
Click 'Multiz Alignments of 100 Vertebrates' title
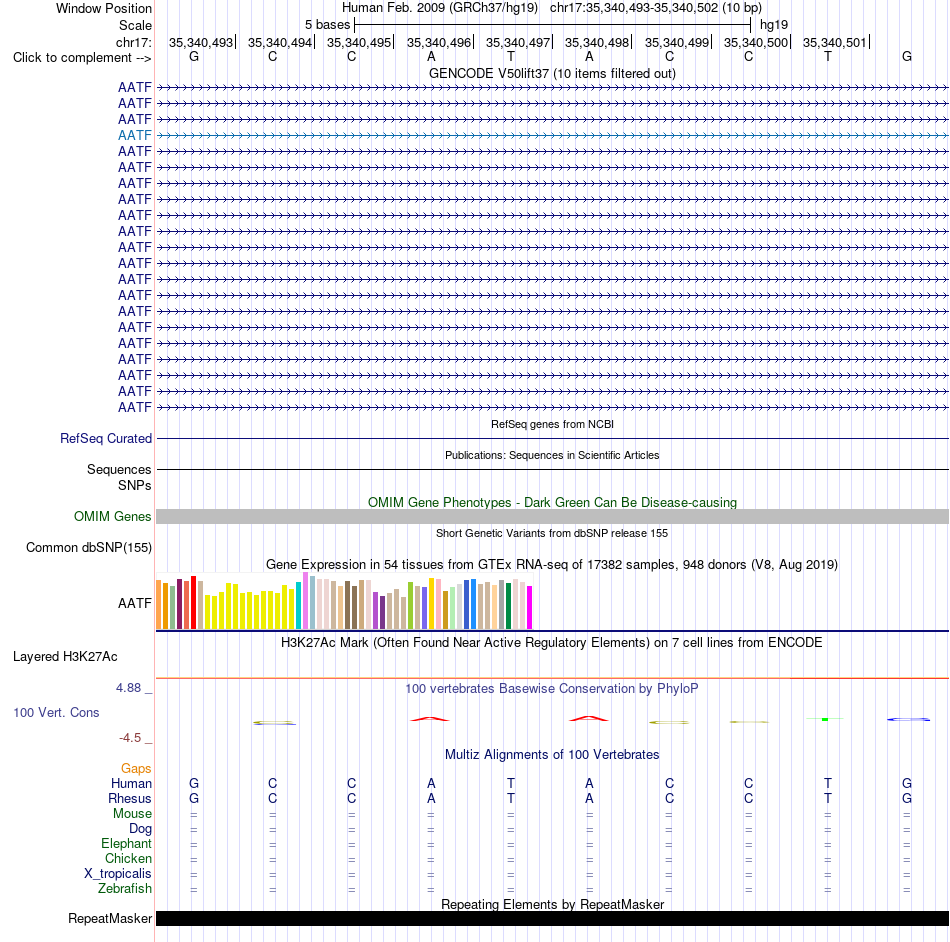[x=552, y=754]
